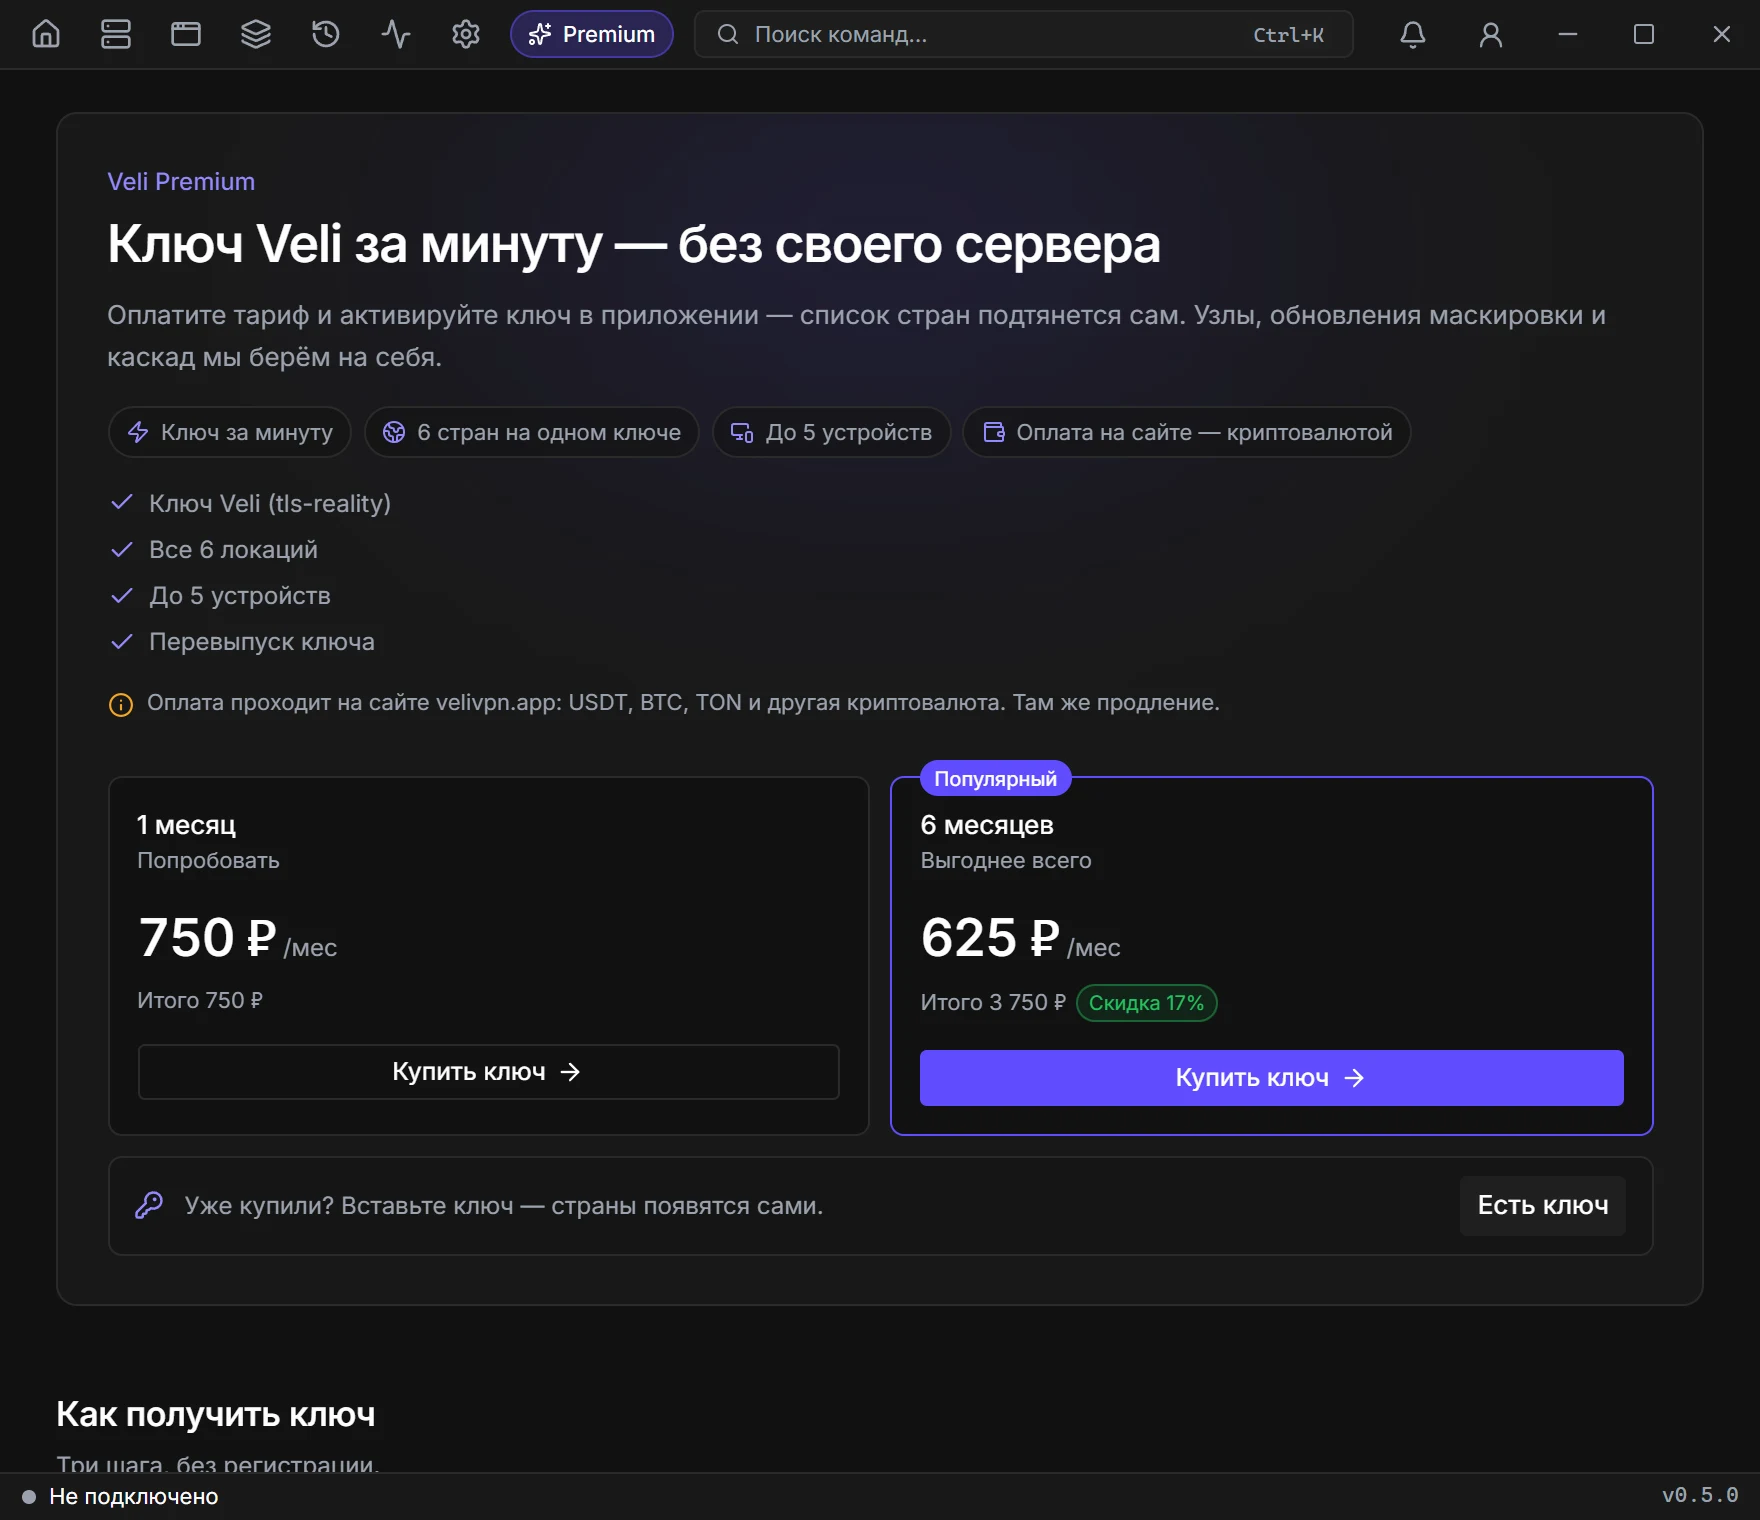Open the activity pulse icon
This screenshot has height=1520, width=1760.
[x=396, y=35]
